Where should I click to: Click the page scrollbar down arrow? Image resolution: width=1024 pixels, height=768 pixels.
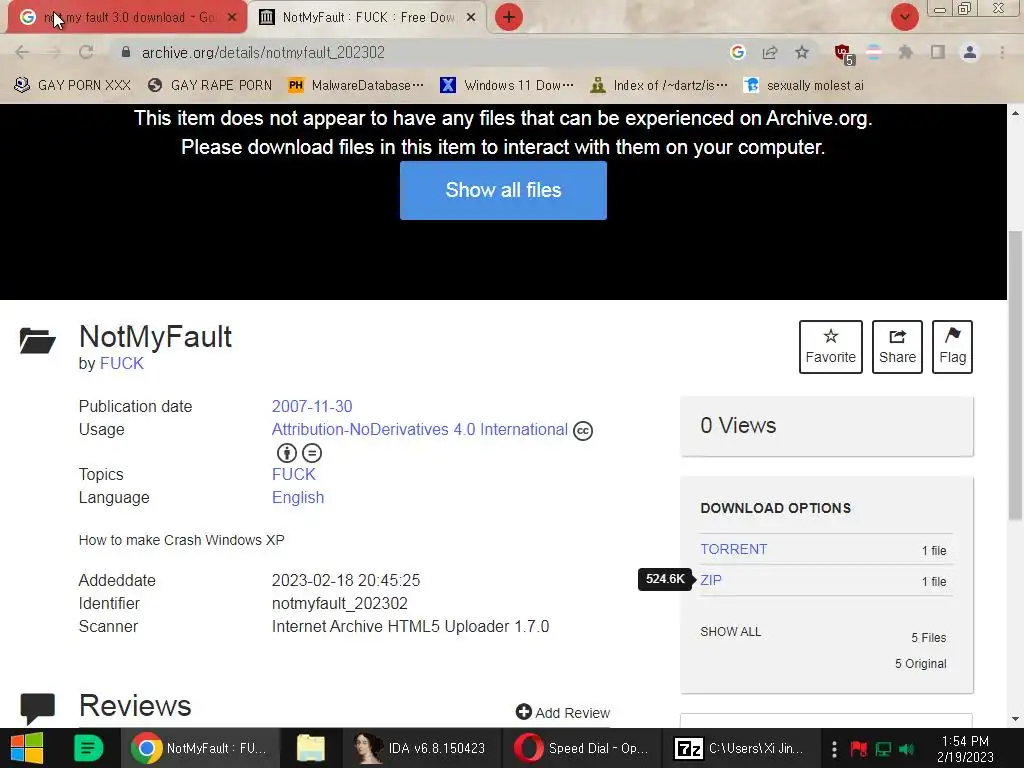(x=1016, y=719)
